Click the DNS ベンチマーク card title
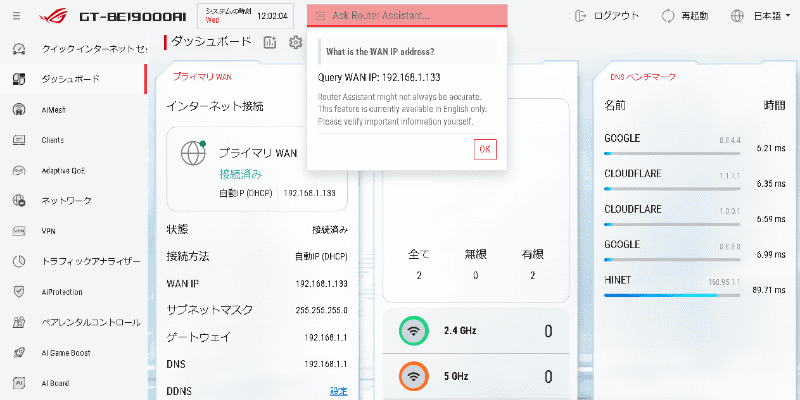 tap(643, 77)
